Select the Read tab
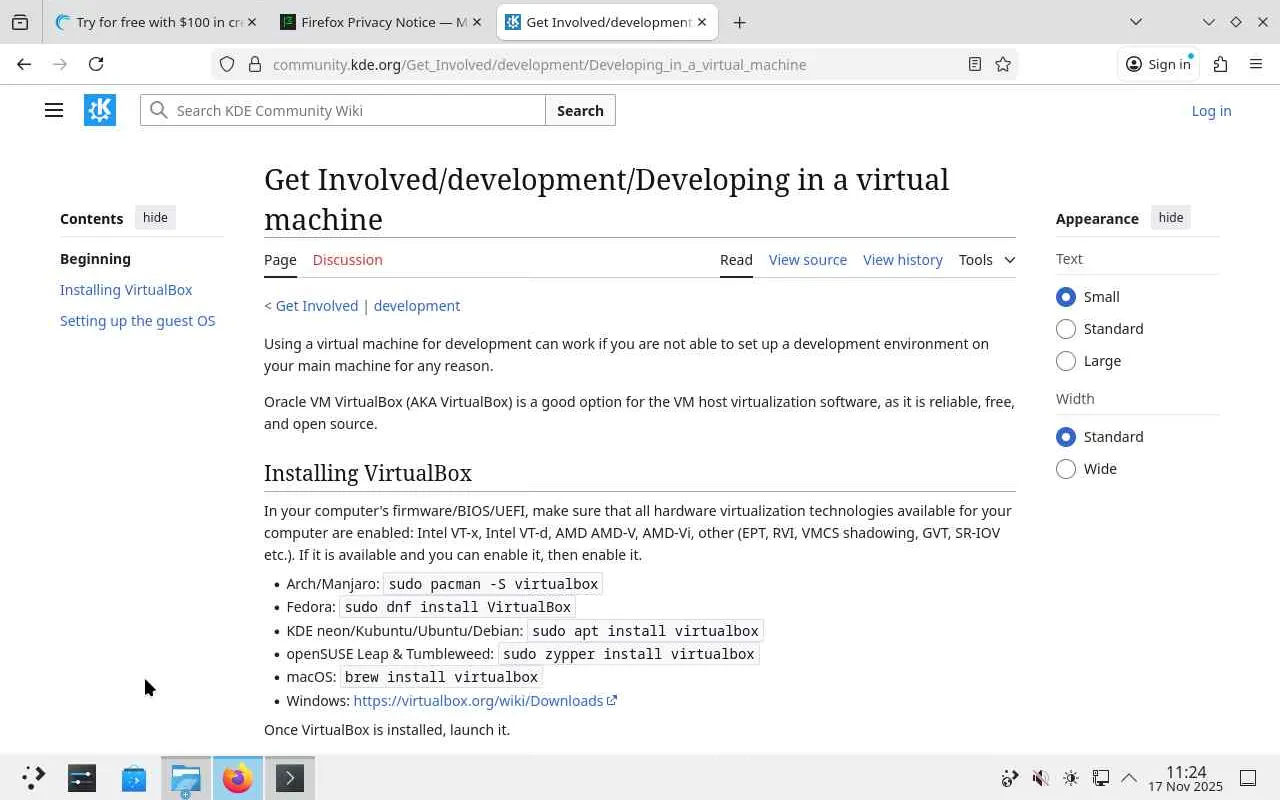Viewport: 1280px width, 800px height. point(736,260)
